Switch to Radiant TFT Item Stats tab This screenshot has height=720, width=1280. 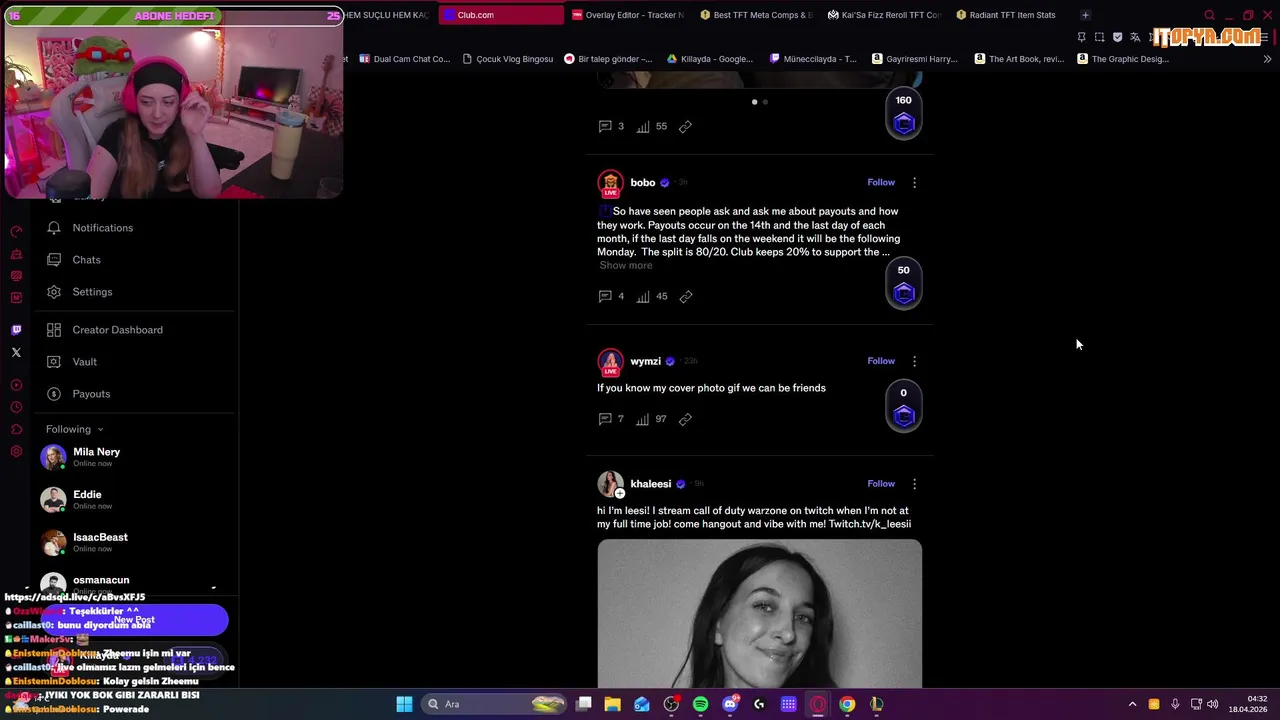tap(1012, 15)
